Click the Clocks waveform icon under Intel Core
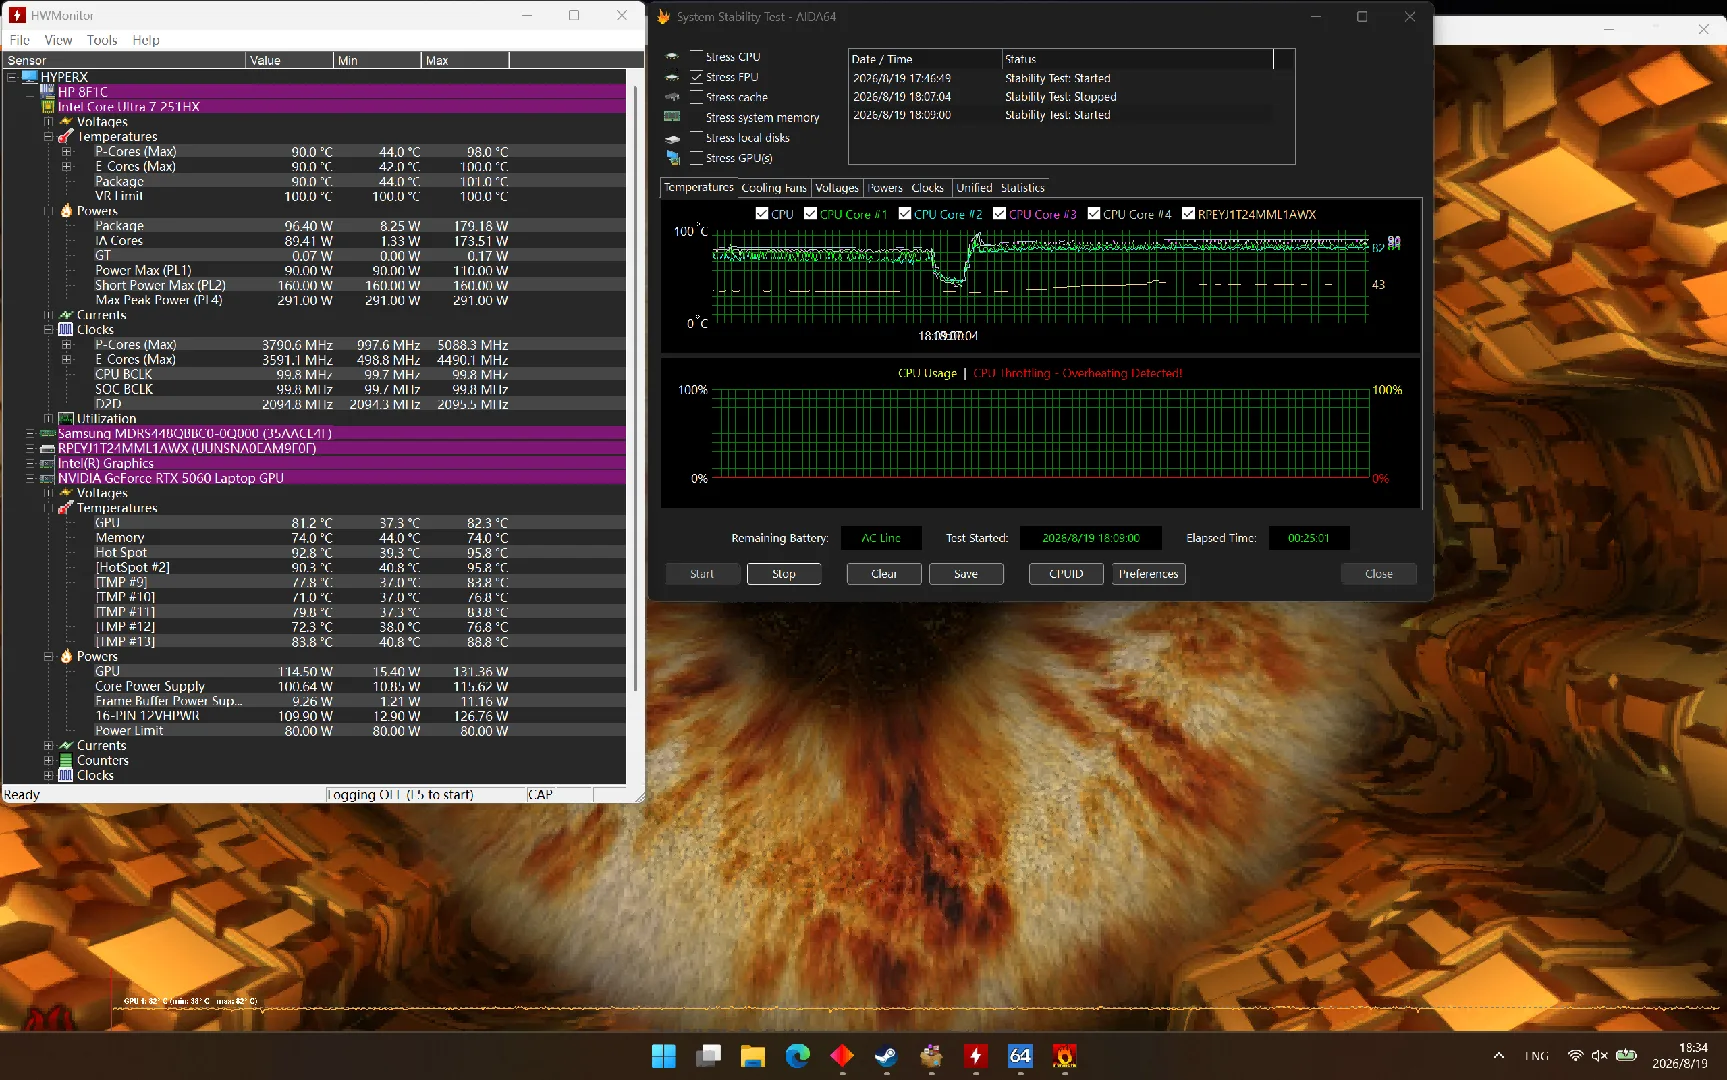 click(x=66, y=330)
